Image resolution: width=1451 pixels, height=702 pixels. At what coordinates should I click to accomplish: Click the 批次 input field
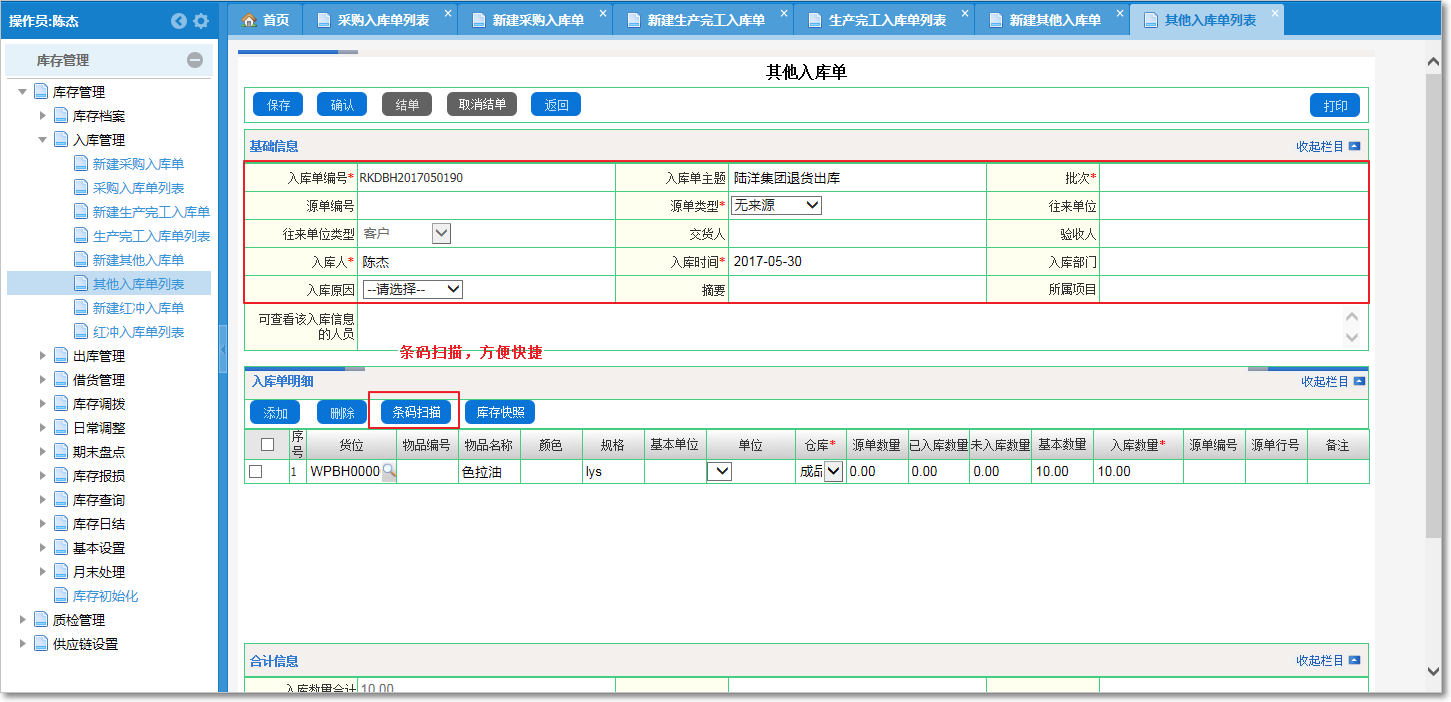tap(1232, 178)
